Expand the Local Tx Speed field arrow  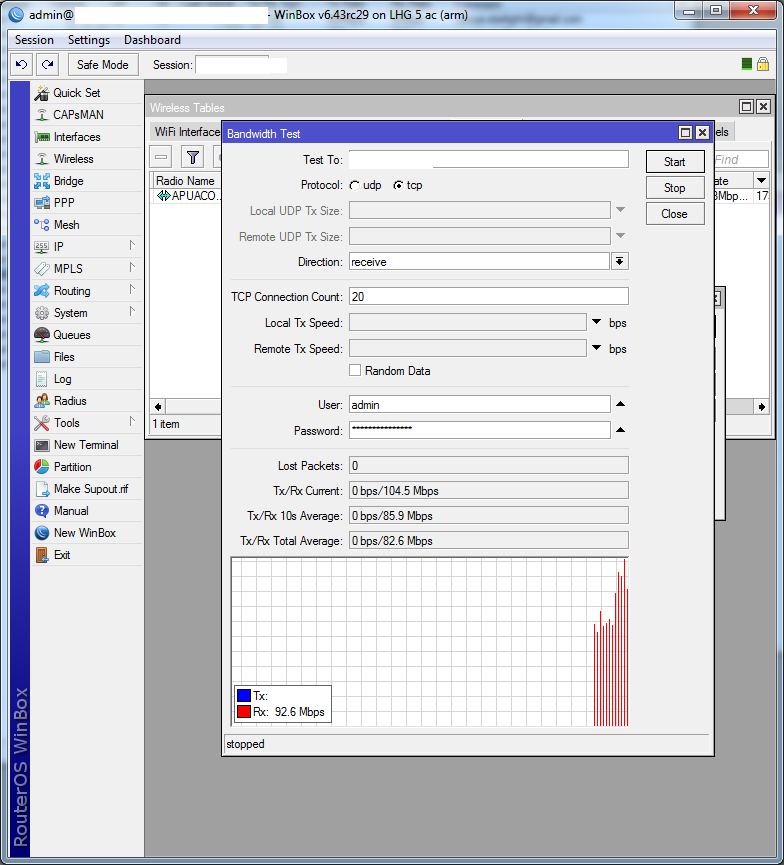(x=596, y=322)
